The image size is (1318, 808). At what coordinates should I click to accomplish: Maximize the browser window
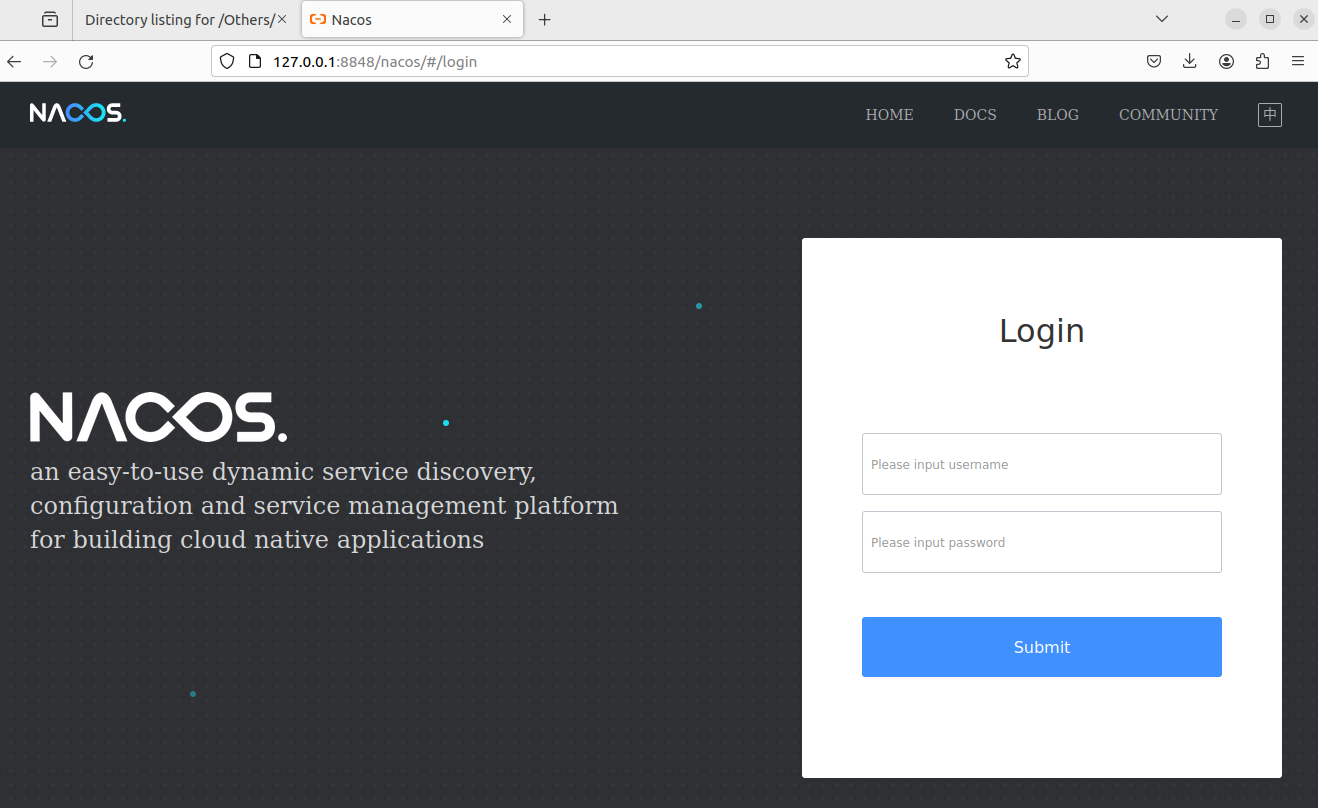(1270, 19)
